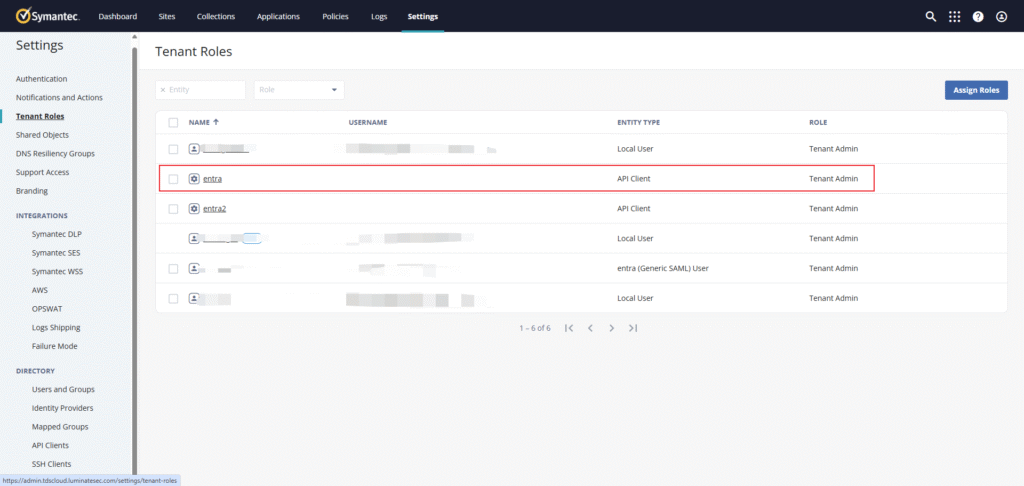This screenshot has height=486, width=1024.
Task: Click the Symantec logo
Action: [x=47, y=16]
